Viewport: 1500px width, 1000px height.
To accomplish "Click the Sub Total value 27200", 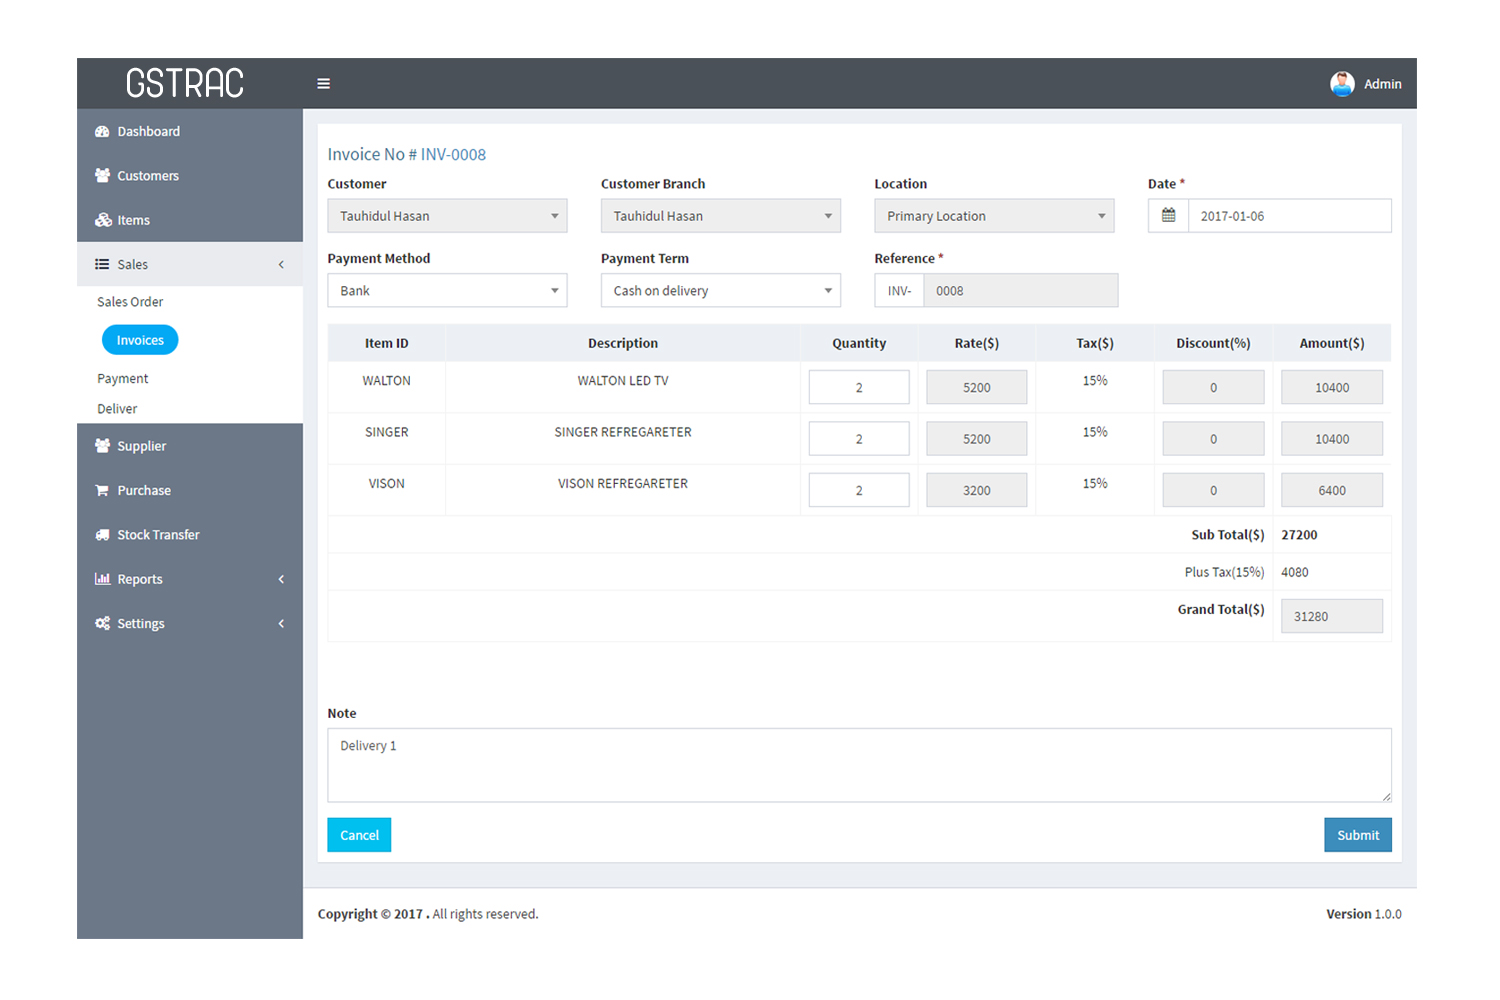I will pyautogui.click(x=1299, y=535).
